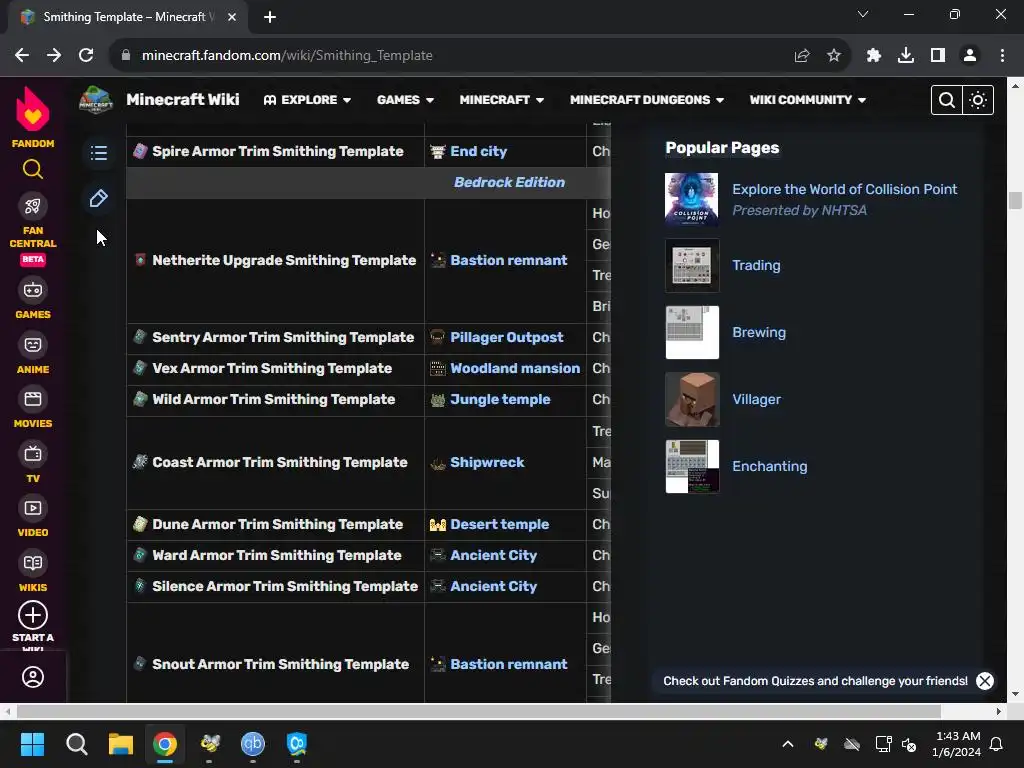The height and width of the screenshot is (768, 1024).
Task: Open the Chrome tab search chevron
Action: 863,14
